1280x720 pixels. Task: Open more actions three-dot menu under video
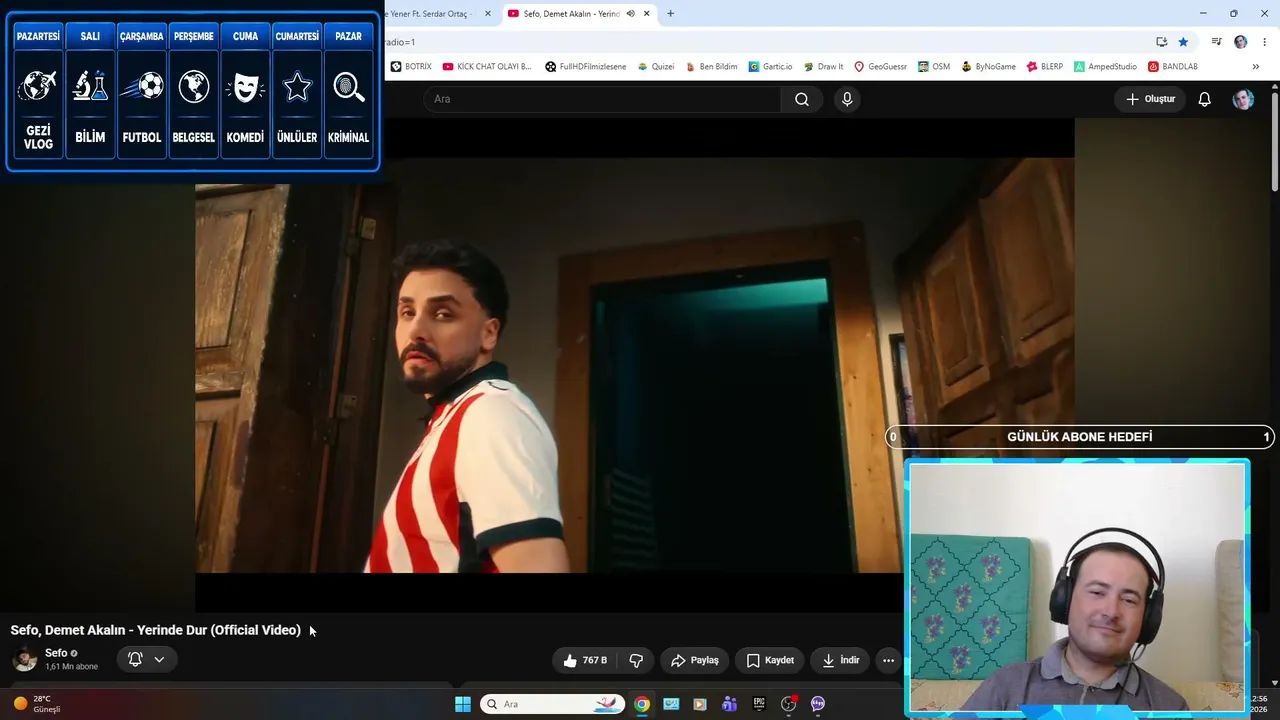click(888, 660)
